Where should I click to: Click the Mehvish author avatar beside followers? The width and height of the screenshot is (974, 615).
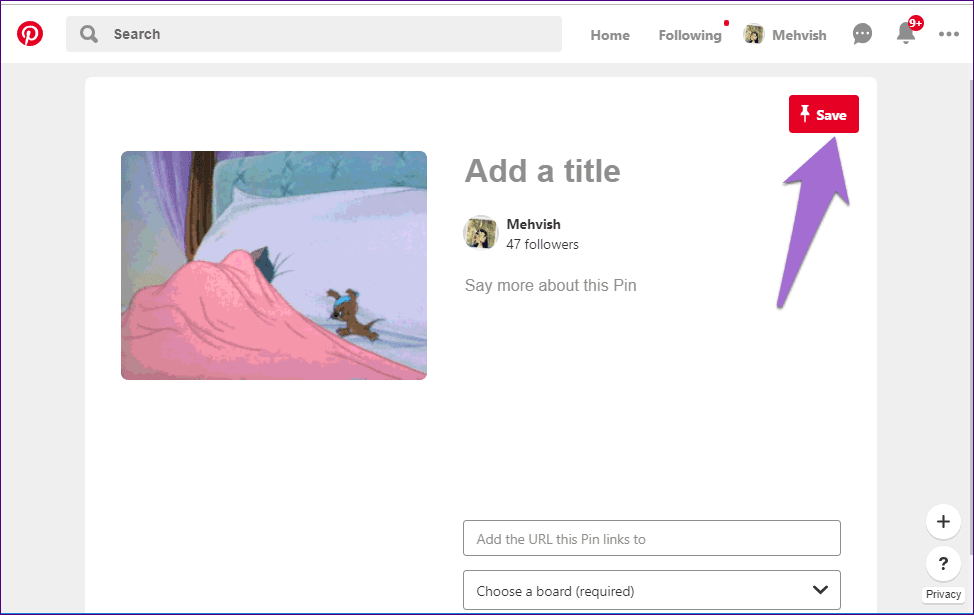481,233
